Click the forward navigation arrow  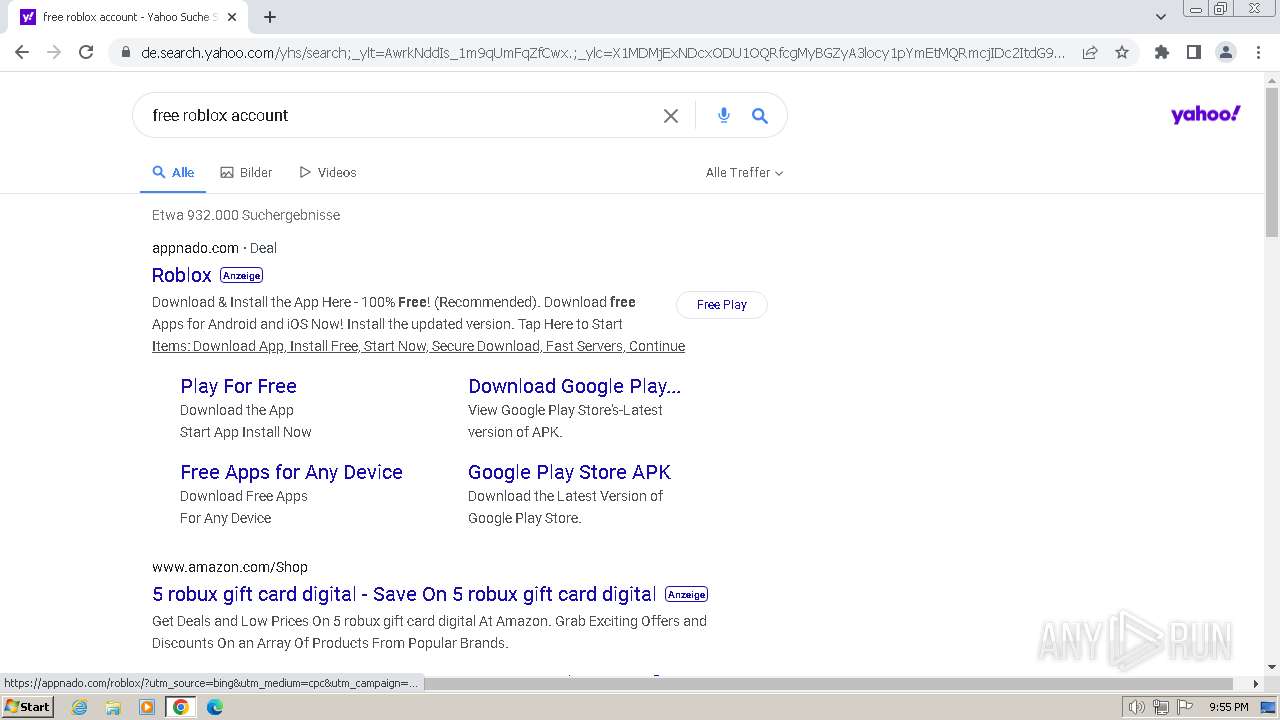pos(54,52)
